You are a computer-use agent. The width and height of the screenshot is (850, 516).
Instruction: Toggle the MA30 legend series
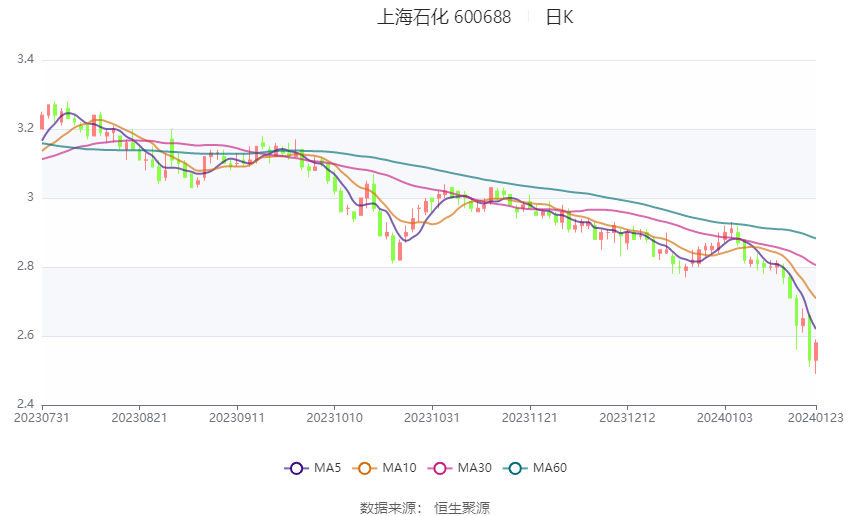pos(460,468)
